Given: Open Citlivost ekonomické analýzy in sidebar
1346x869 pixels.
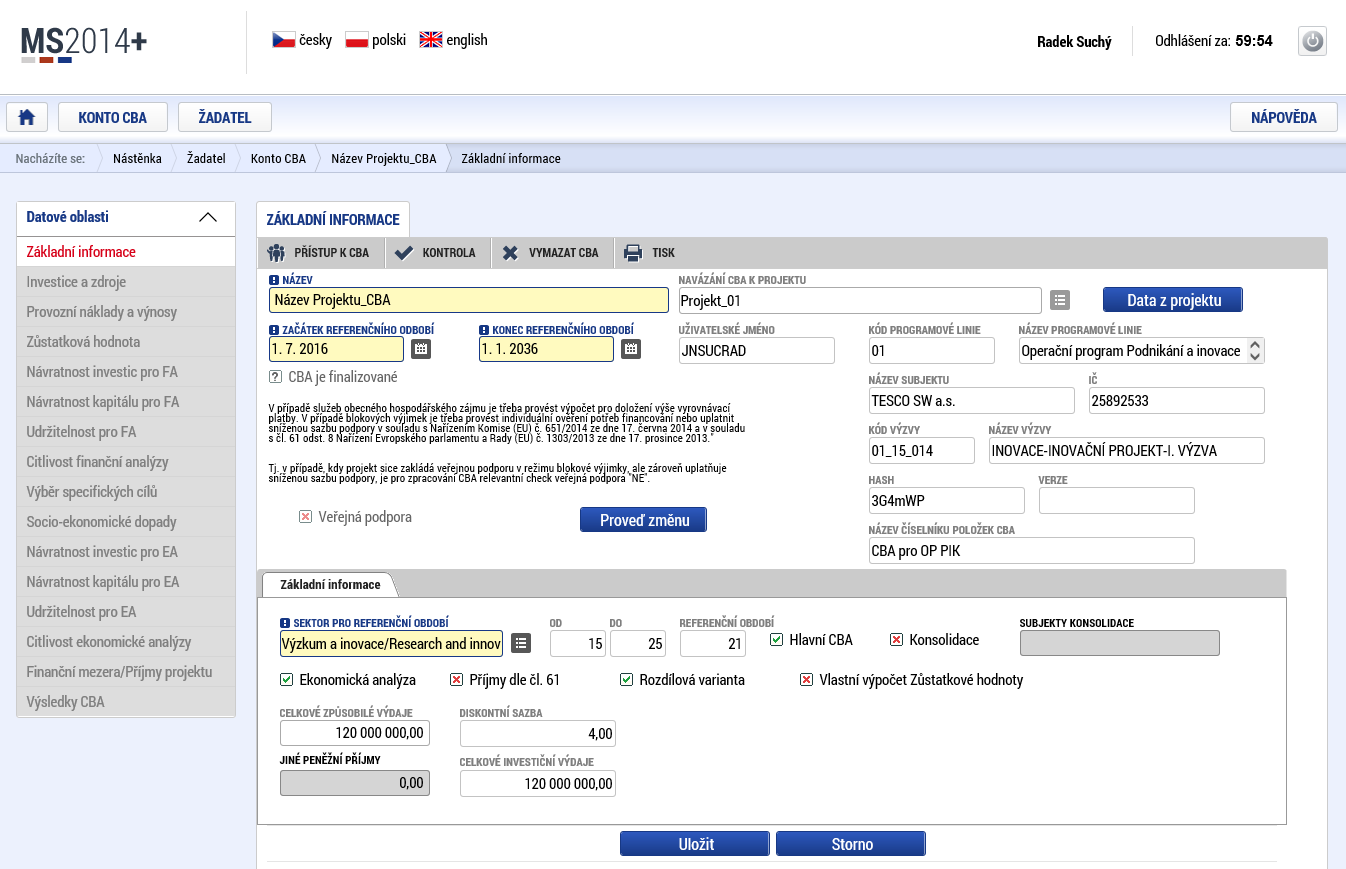Looking at the screenshot, I should click(126, 642).
